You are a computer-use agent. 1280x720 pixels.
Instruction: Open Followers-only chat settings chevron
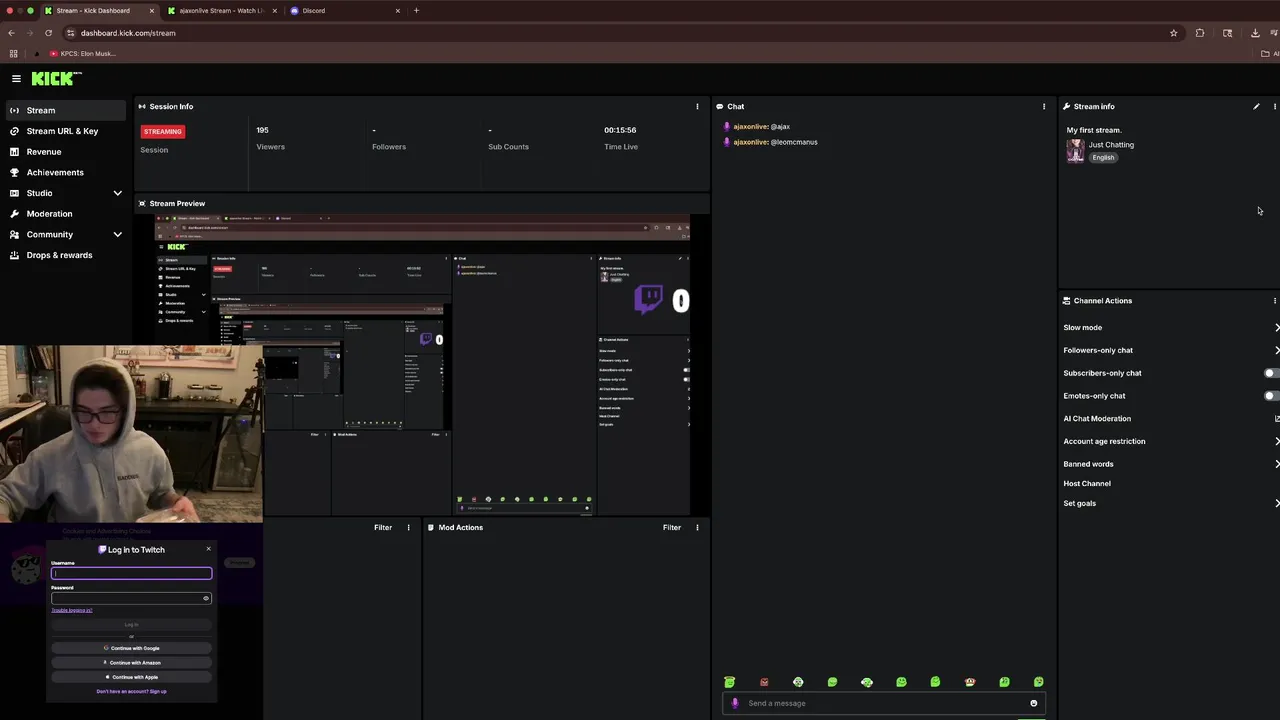[1277, 350]
